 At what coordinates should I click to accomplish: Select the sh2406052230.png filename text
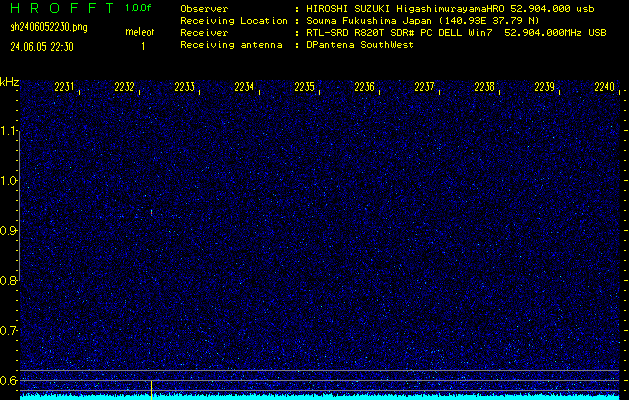point(48,27)
